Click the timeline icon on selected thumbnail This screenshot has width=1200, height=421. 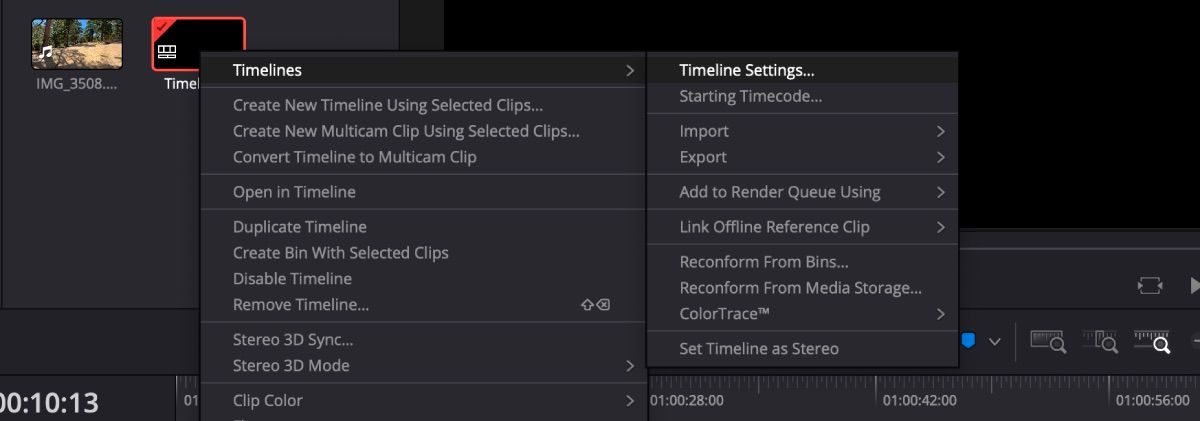[x=167, y=51]
